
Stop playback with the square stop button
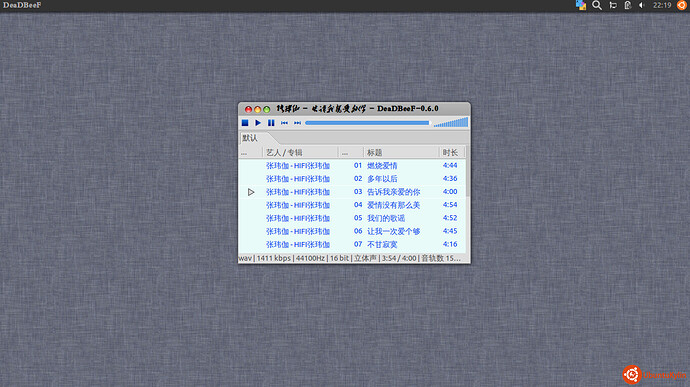245,123
